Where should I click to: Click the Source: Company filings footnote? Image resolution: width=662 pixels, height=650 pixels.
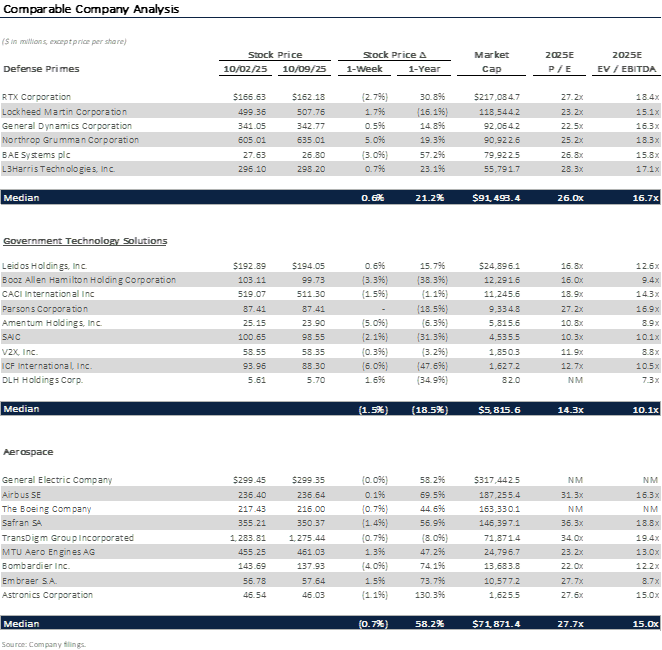coord(44,644)
